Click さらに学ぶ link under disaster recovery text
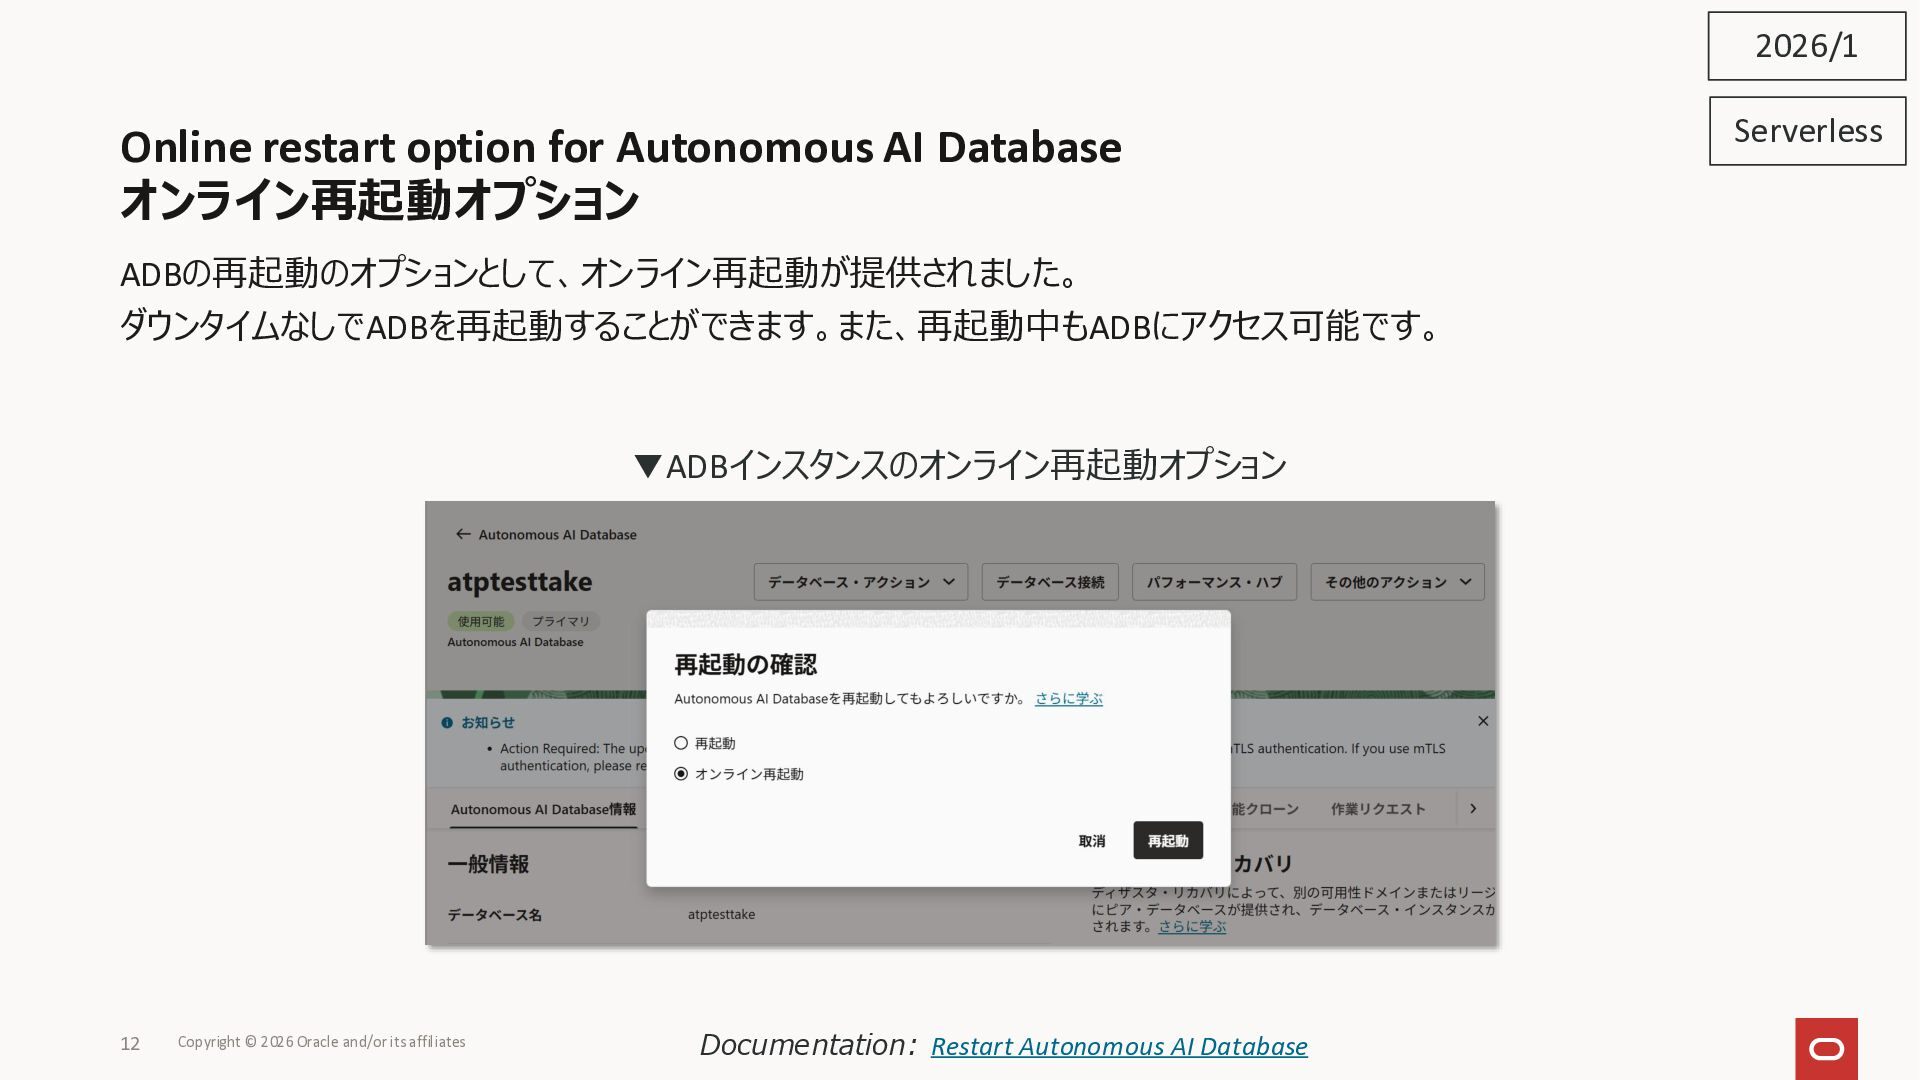Screen dimensions: 1920x1080 tap(1192, 927)
